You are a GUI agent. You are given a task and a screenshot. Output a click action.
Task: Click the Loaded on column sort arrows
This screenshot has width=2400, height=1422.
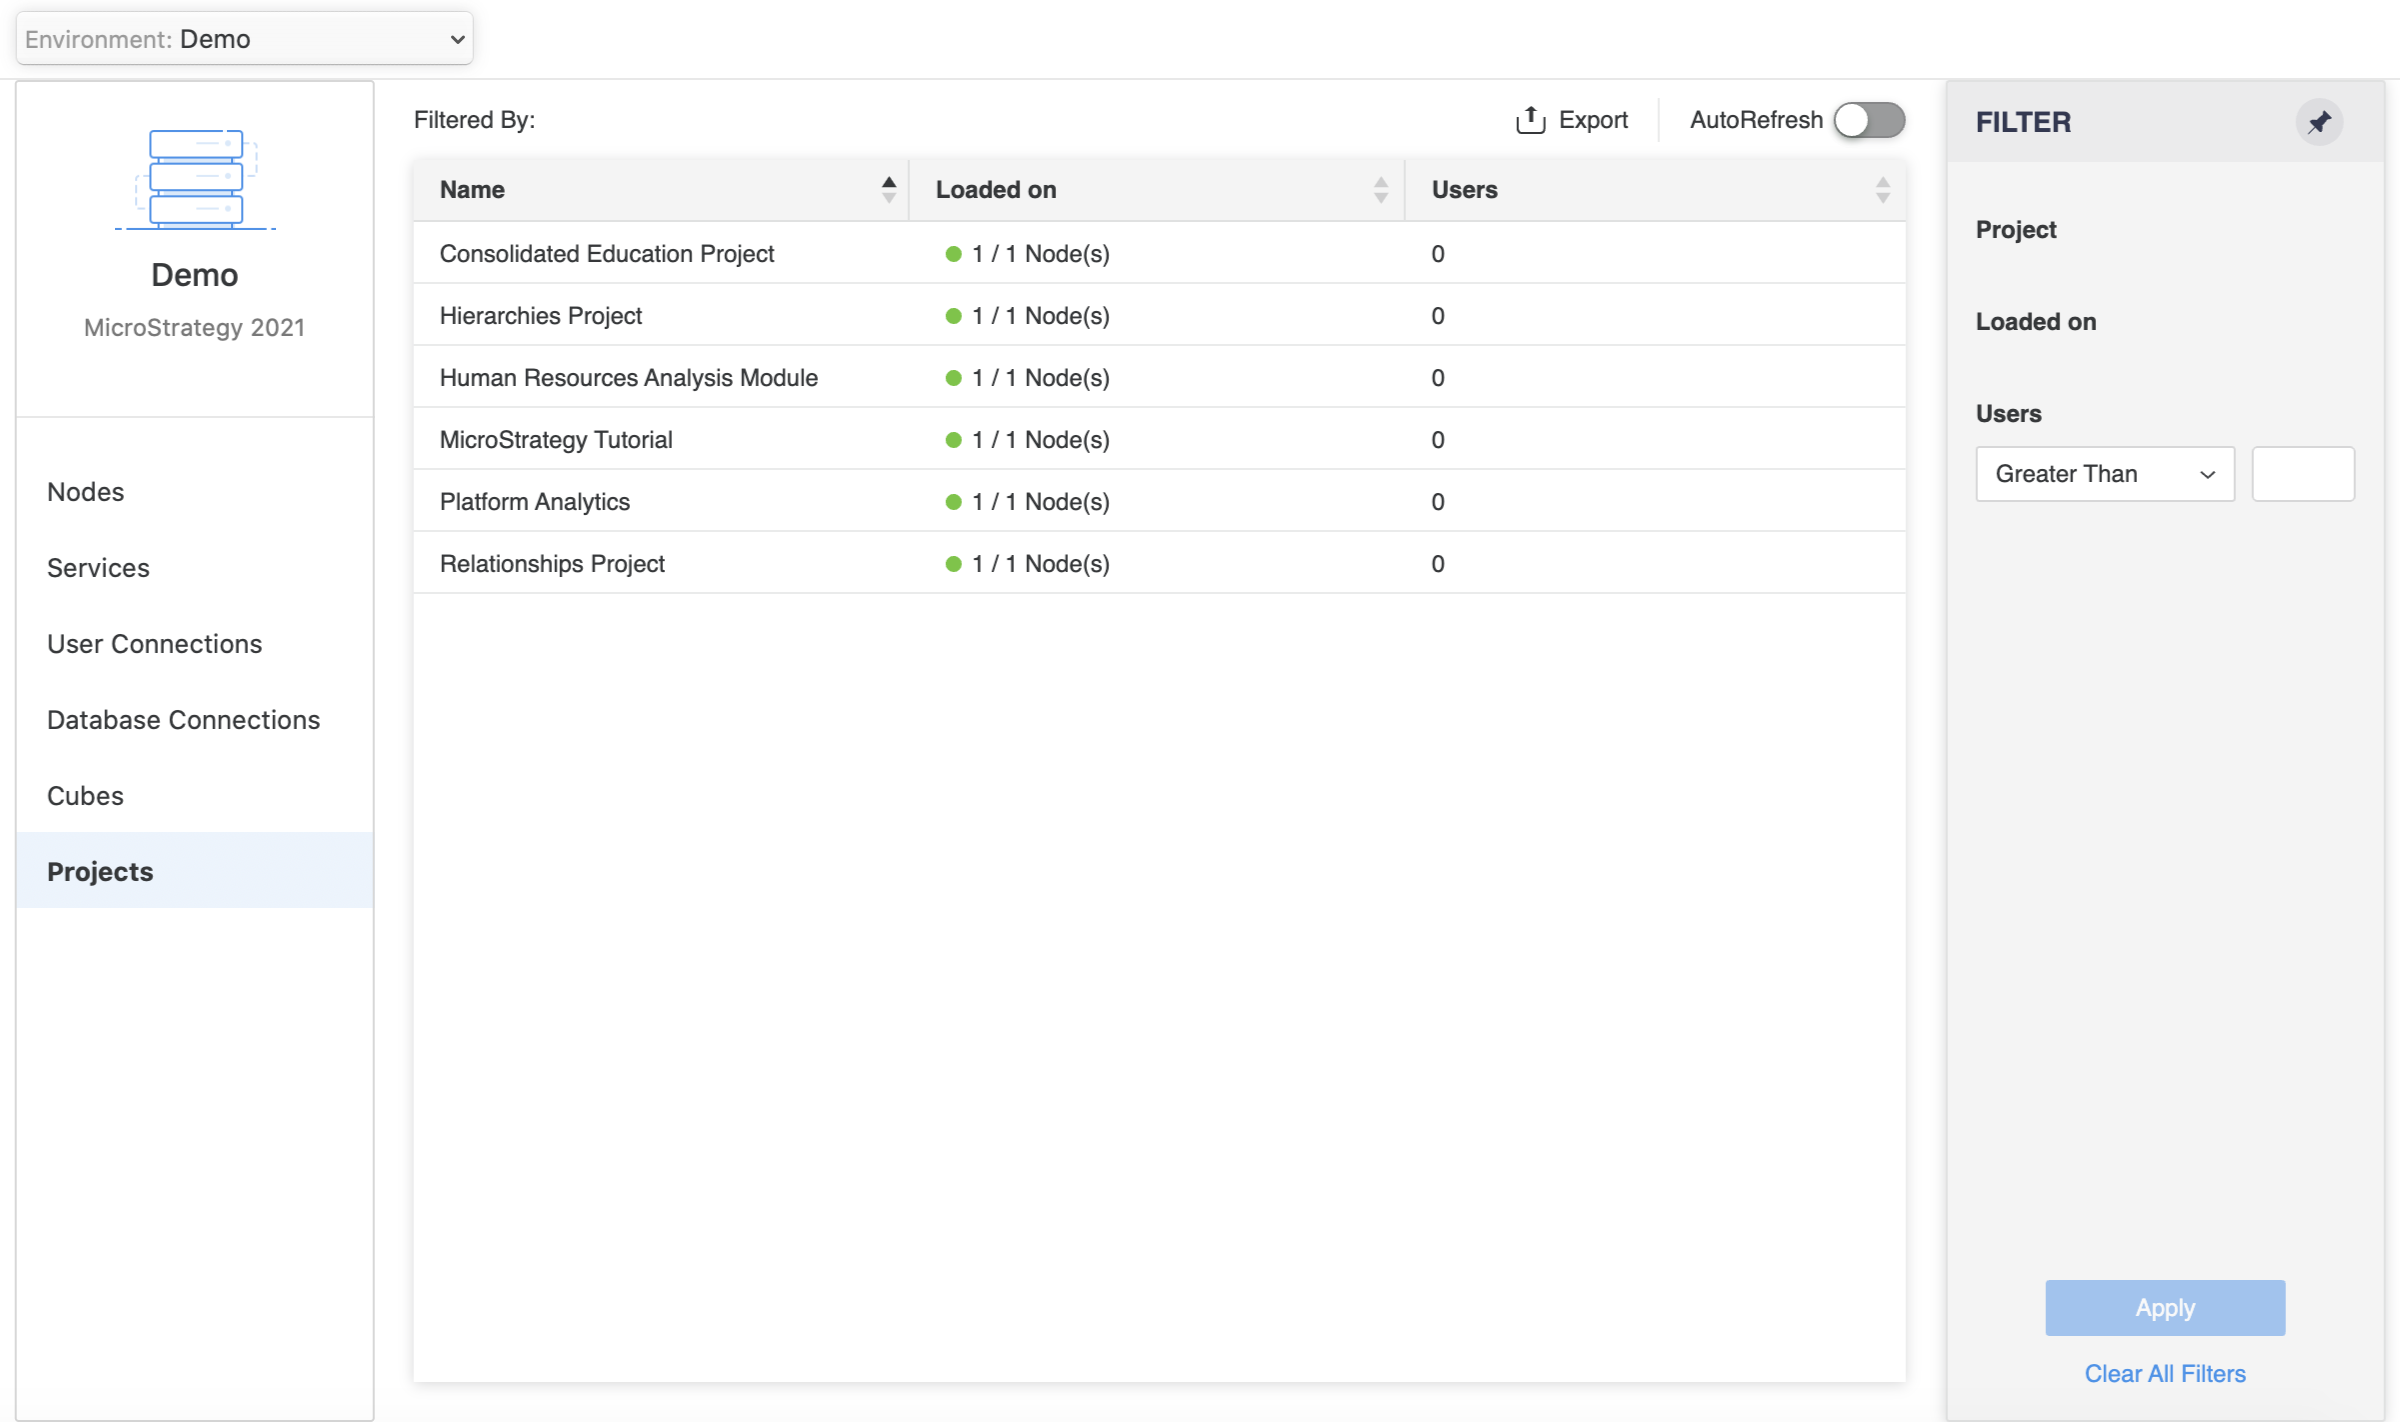[1380, 189]
